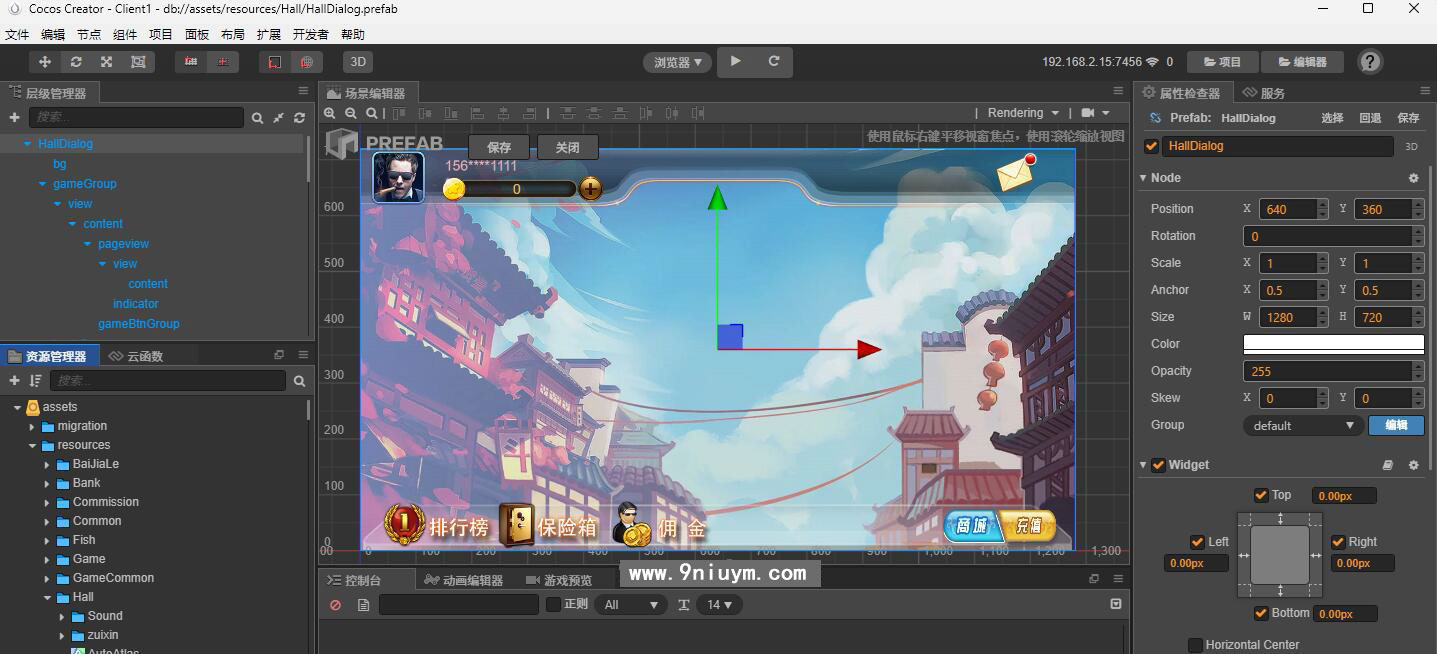
Task: Uncheck the Widget Top alignment checkbox
Action: (1261, 495)
